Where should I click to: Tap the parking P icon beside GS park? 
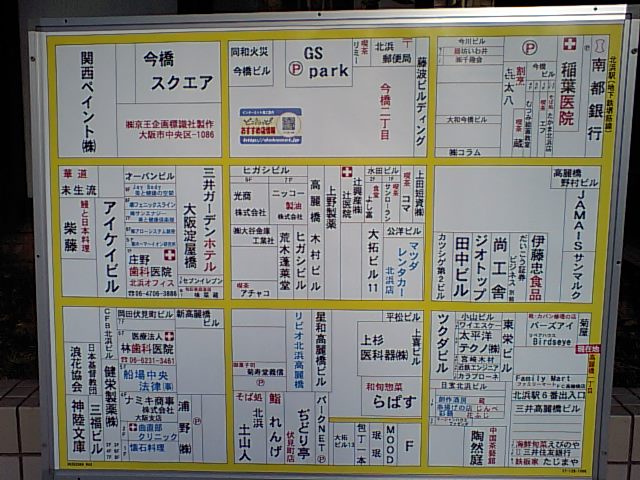point(296,69)
